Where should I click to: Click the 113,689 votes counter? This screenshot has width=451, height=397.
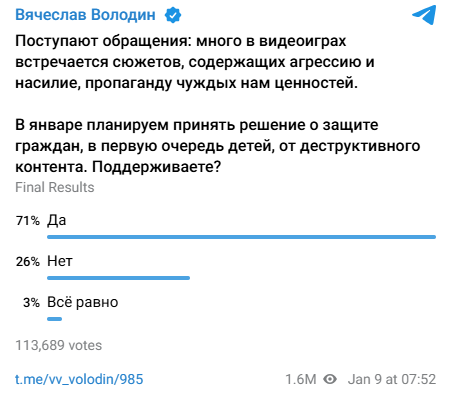(59, 345)
